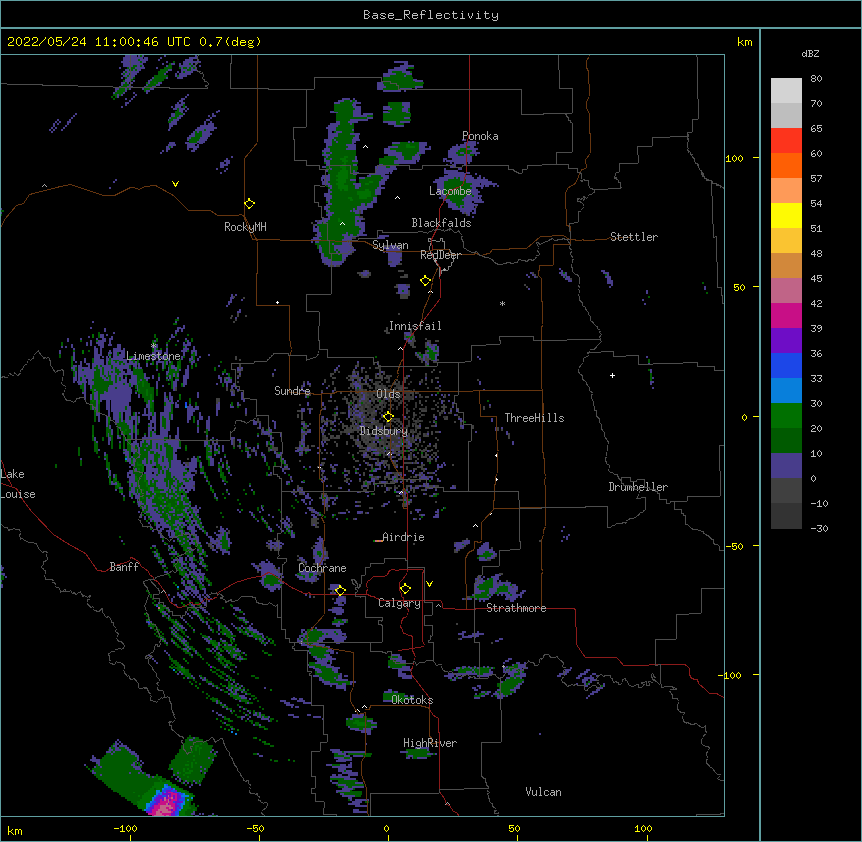The image size is (862, 842).
Task: Click the yellow diamond marker above RockyMH
Action: [250, 204]
